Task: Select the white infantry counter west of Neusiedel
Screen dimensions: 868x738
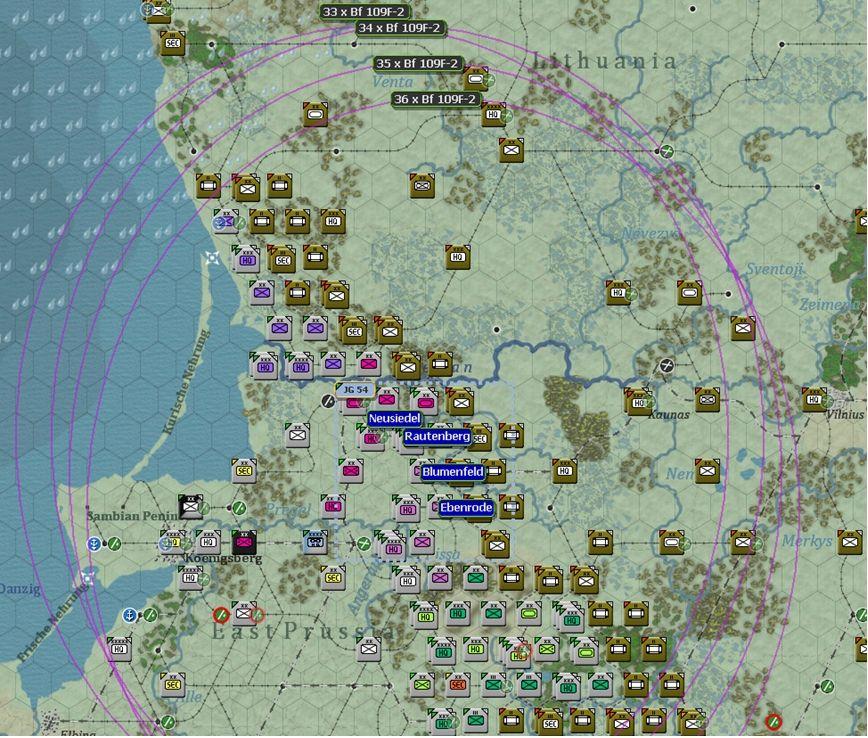Action: [x=297, y=436]
